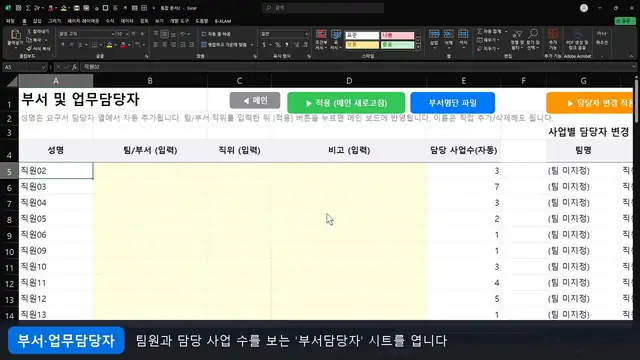This screenshot has height=360, width=640.
Task: Apply the 표준 (Normal) cell style
Action: (x=362, y=36)
